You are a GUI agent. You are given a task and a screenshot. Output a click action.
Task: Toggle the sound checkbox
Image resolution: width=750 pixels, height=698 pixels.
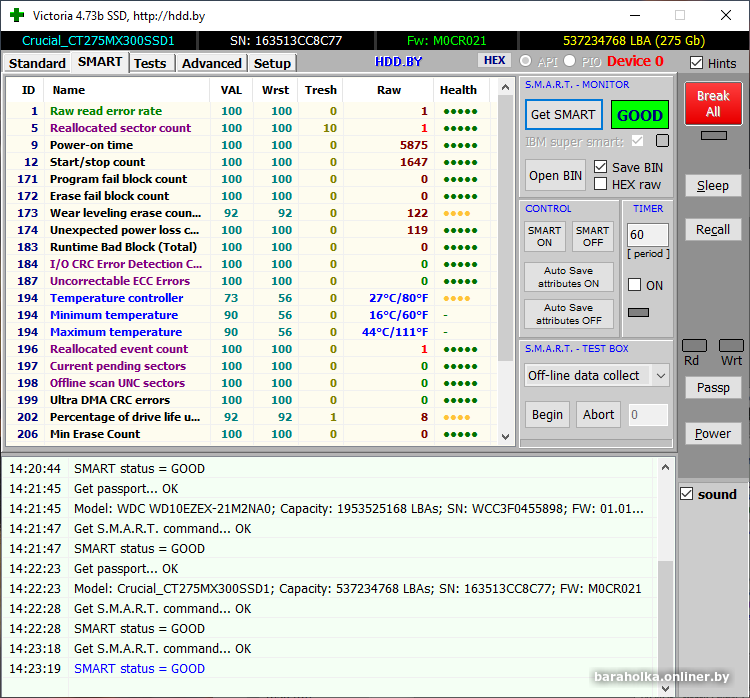(x=686, y=494)
